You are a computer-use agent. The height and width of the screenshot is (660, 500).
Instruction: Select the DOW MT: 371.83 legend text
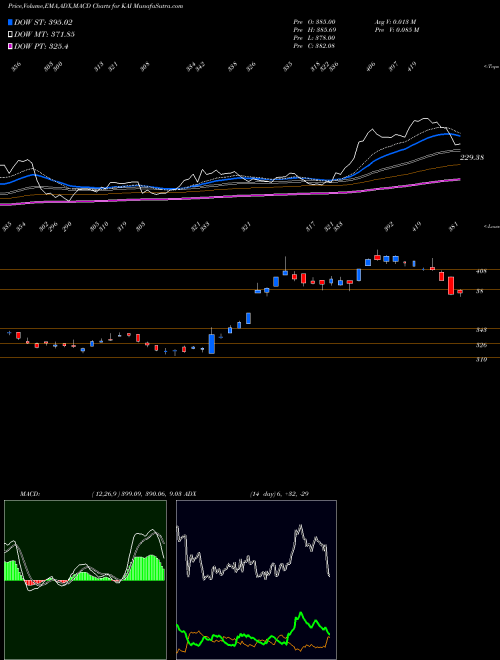(44, 35)
